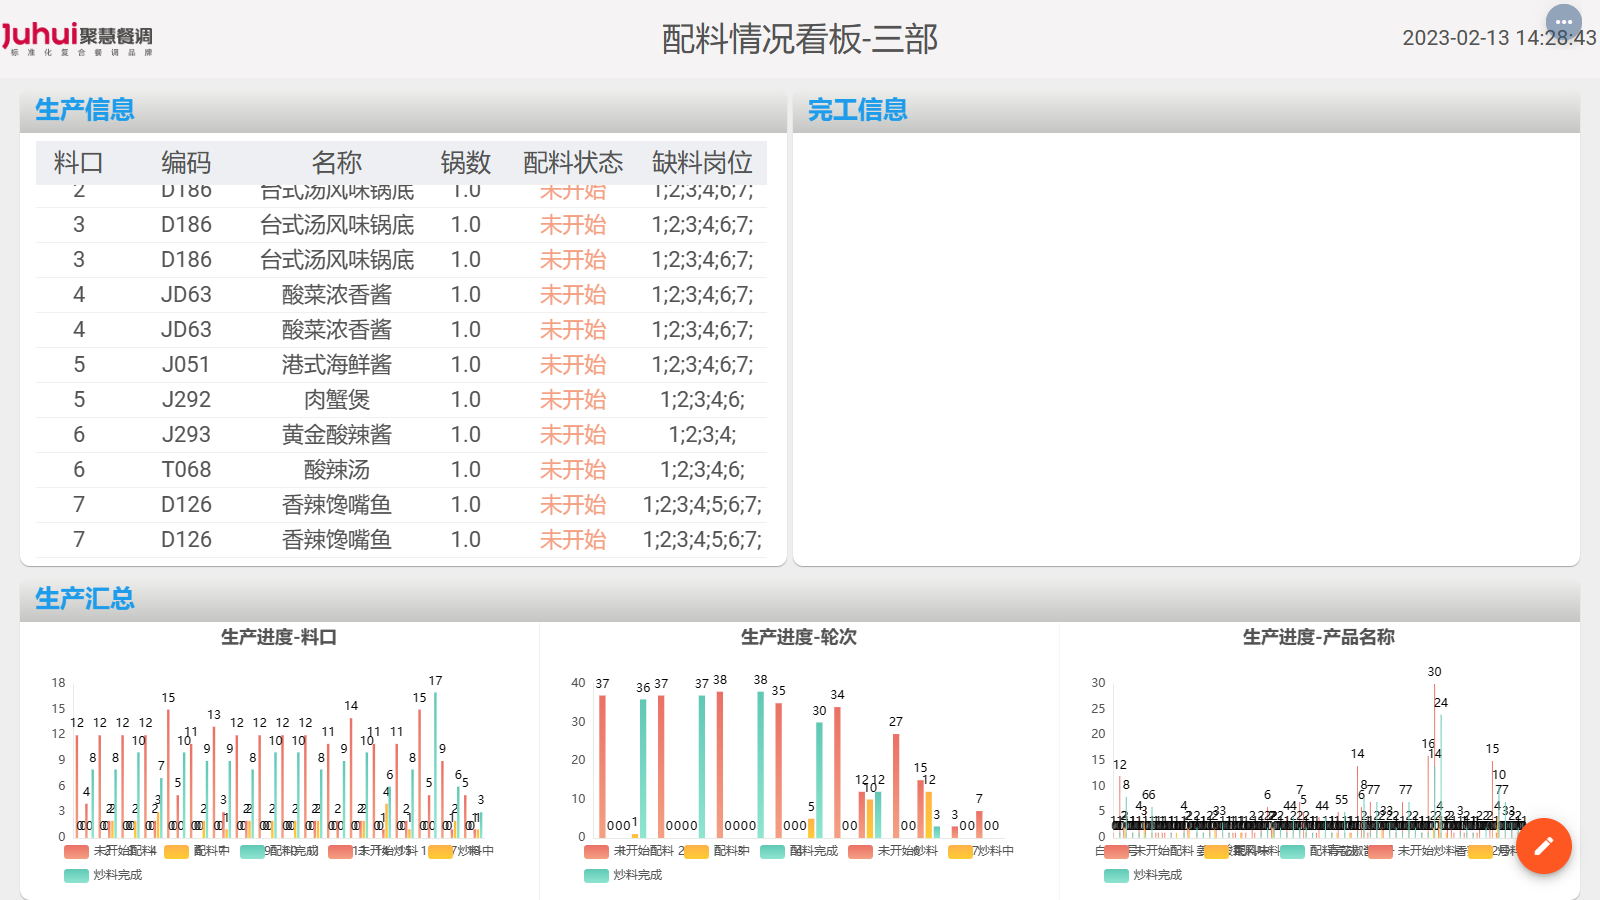Click the Juhui company logo
Screen dimensions: 1600x900
(77, 38)
